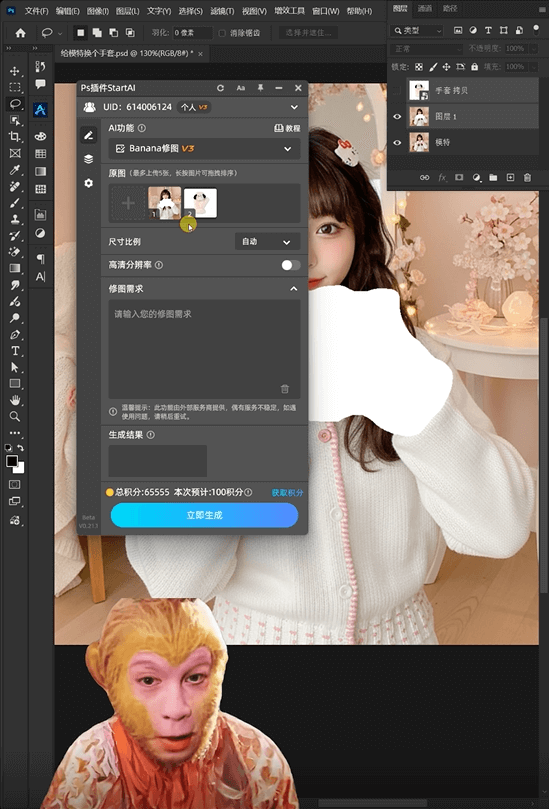549x809 pixels.
Task: Open the Comments panel icon
Action: 40,84
